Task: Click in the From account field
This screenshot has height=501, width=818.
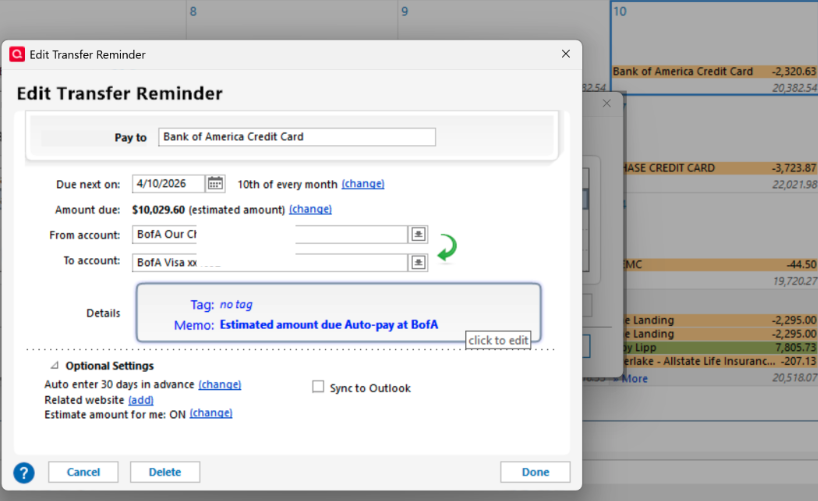Action: 270,234
